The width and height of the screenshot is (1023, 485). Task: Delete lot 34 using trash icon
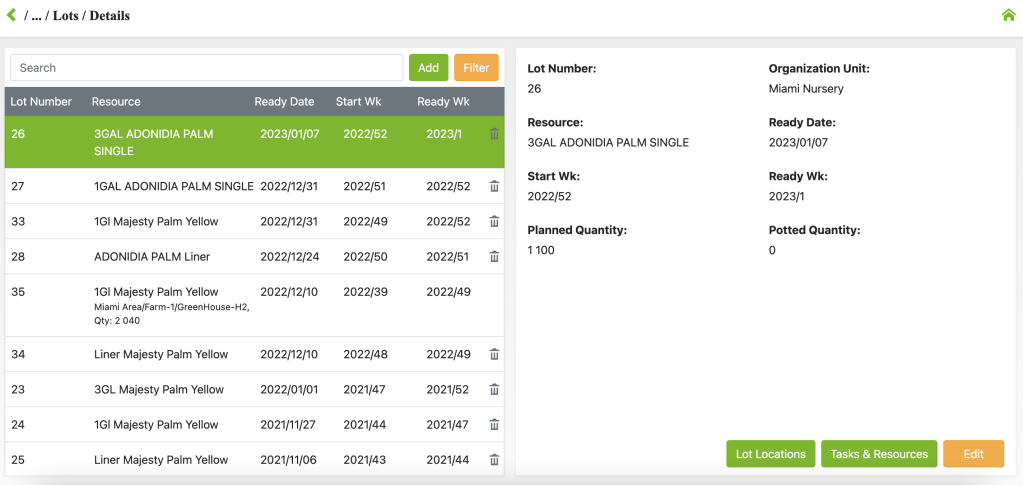(x=494, y=354)
